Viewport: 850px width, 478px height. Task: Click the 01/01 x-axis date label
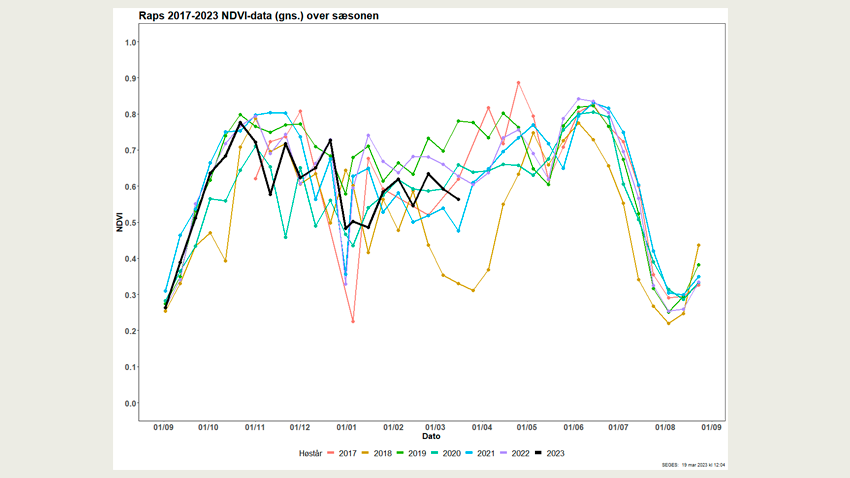(346, 427)
